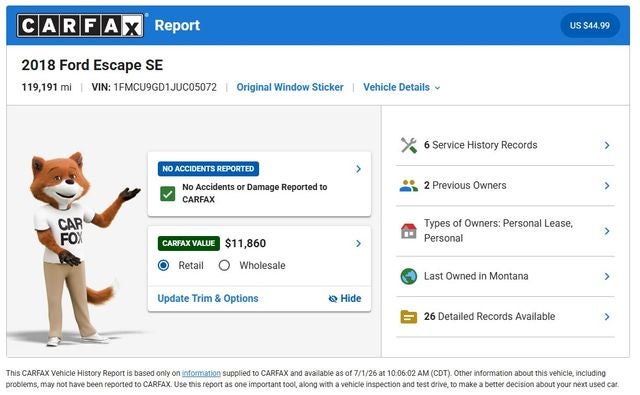
Task: Expand the 6 Service History Records row arrow
Action: click(607, 145)
